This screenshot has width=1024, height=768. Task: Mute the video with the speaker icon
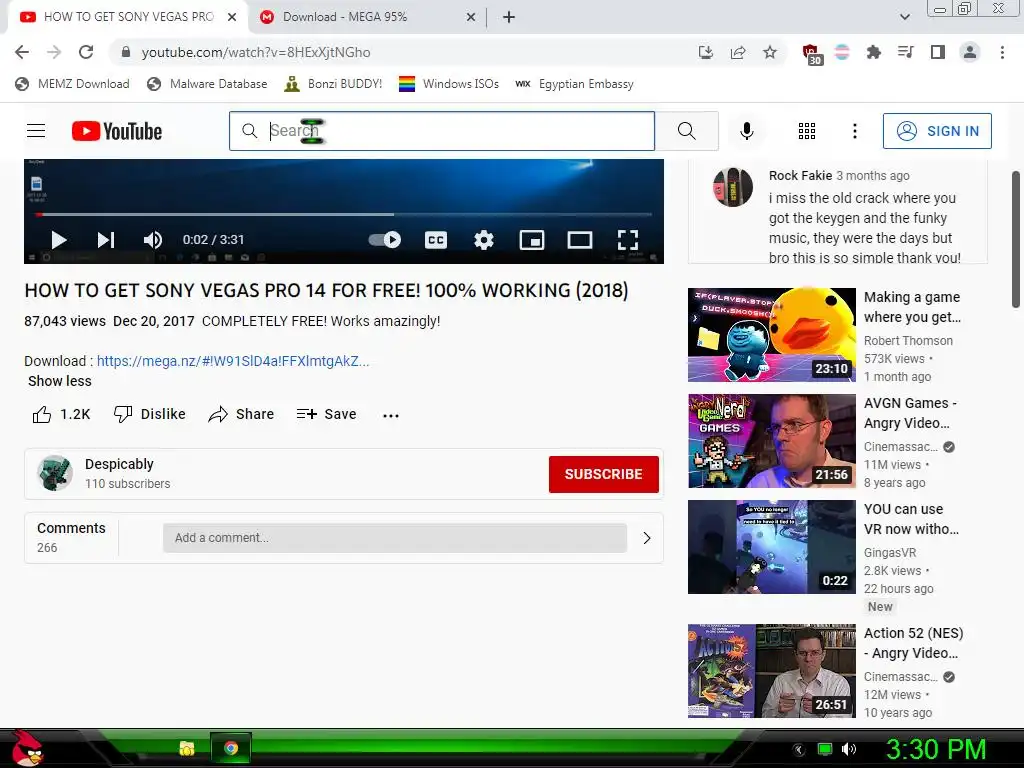pos(153,240)
